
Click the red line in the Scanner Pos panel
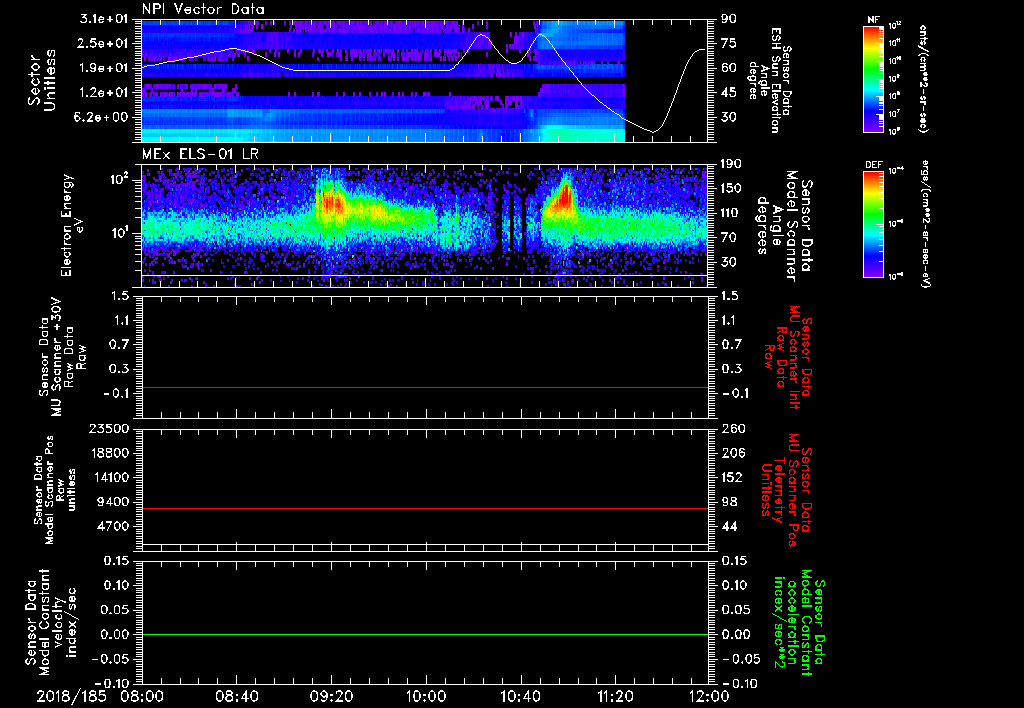pos(425,508)
